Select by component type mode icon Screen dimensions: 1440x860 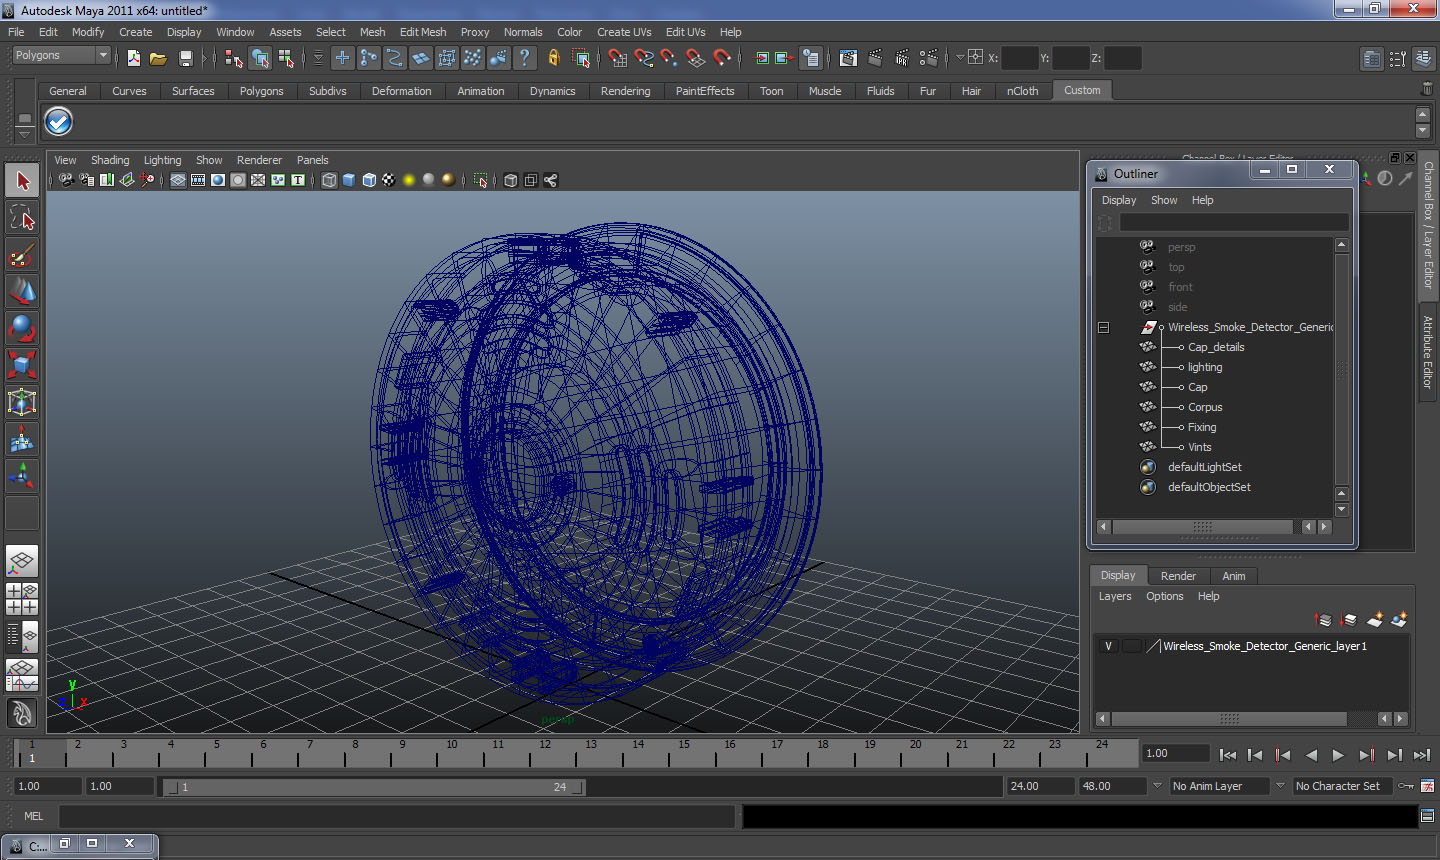pos(286,58)
